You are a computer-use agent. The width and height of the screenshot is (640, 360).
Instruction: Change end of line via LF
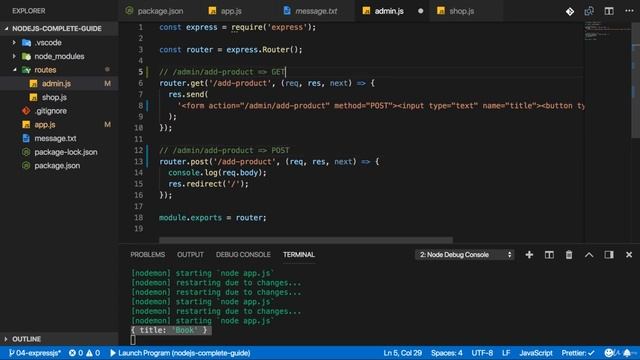tap(506, 353)
